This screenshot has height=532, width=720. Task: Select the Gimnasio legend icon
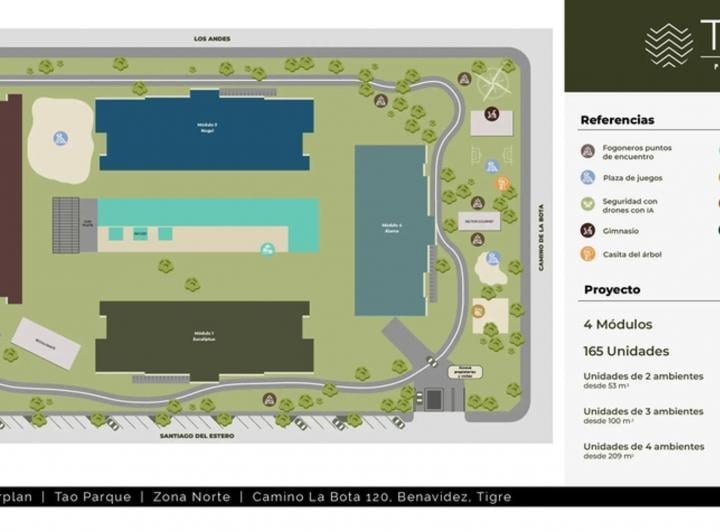588,230
